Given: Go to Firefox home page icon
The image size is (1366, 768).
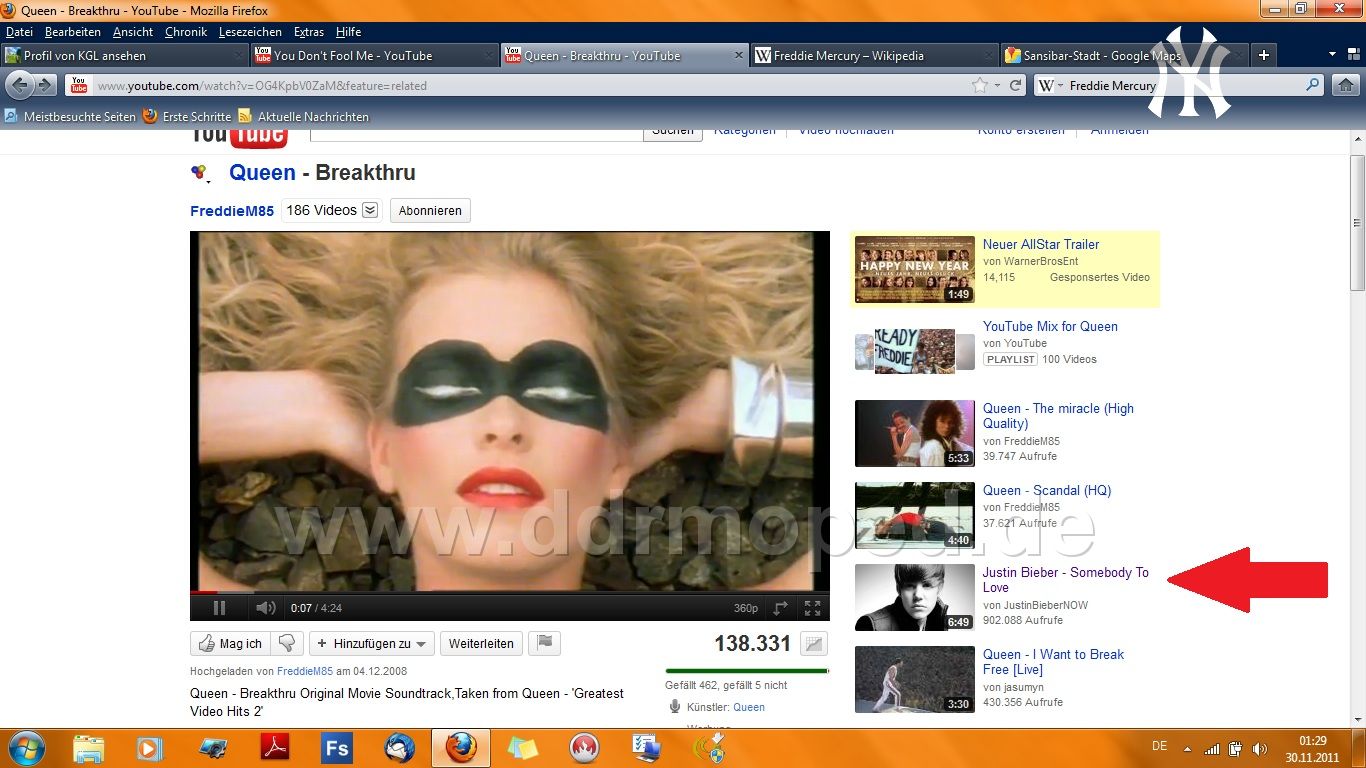Looking at the screenshot, I should tap(1346, 86).
